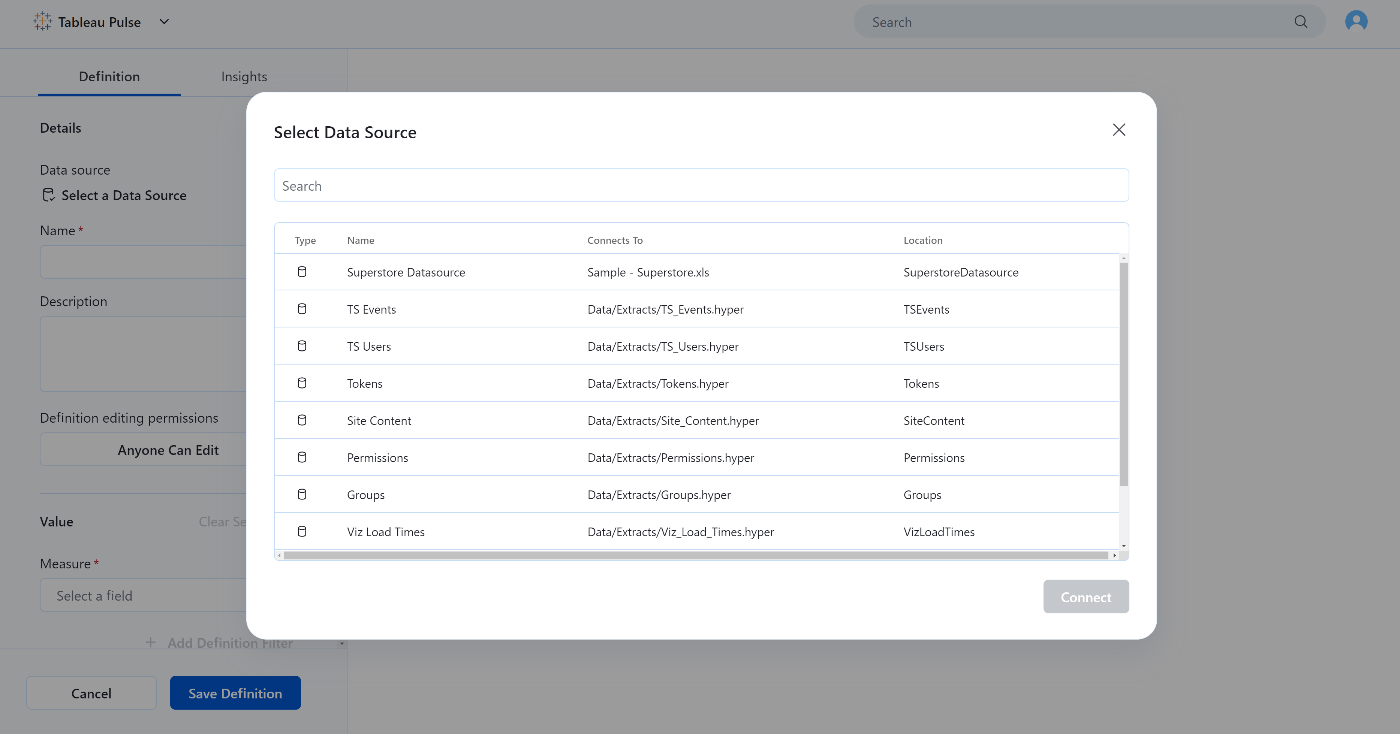1400x734 pixels.
Task: Click the data source icon for Permissions
Action: pos(302,457)
